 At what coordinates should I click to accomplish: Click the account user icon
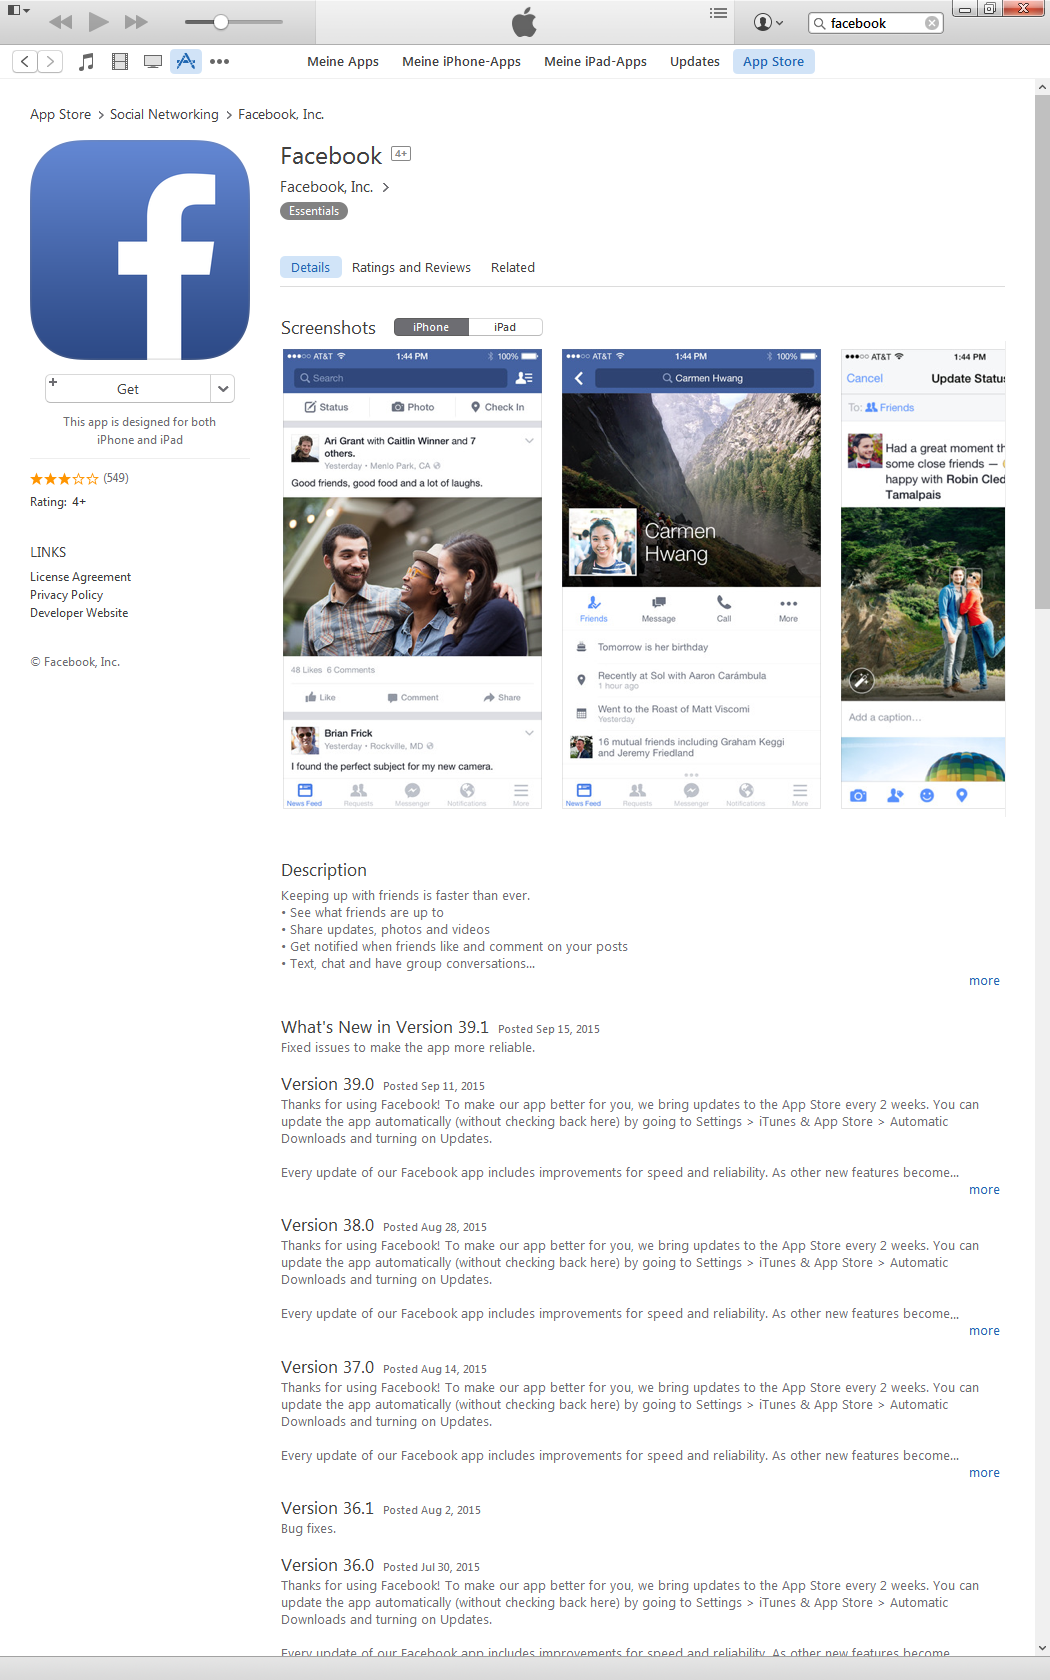(x=768, y=22)
